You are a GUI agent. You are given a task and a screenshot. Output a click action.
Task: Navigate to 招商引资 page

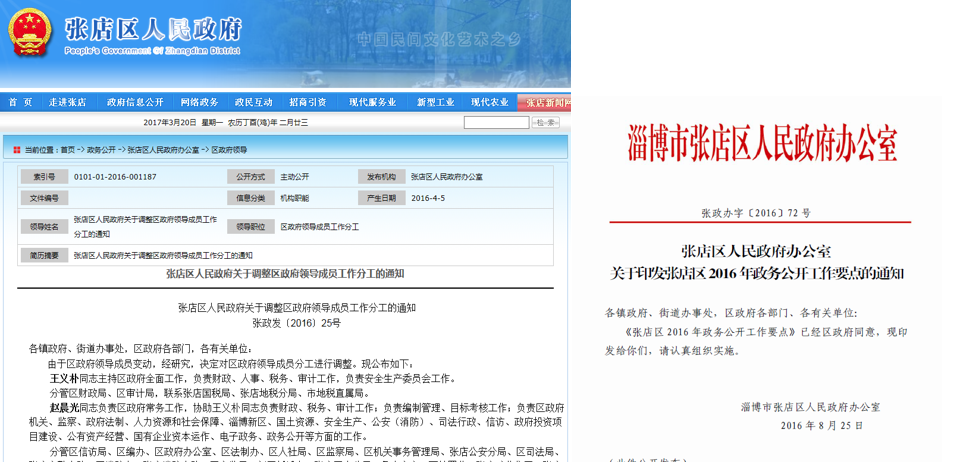pyautogui.click(x=308, y=102)
